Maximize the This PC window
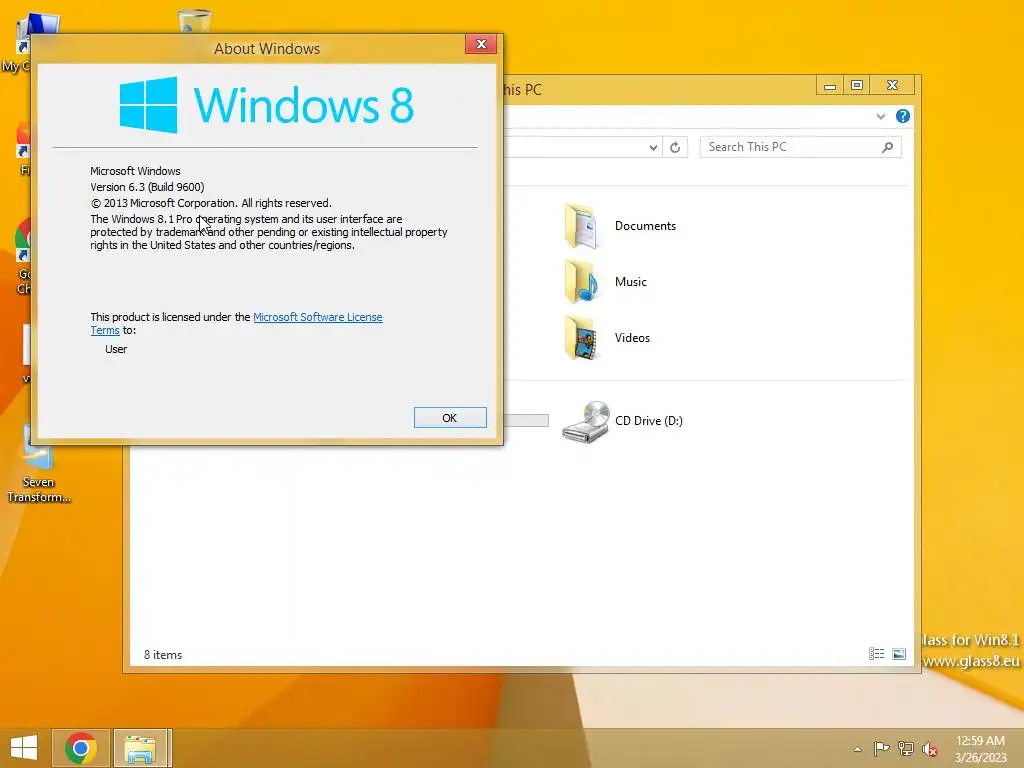 857,86
